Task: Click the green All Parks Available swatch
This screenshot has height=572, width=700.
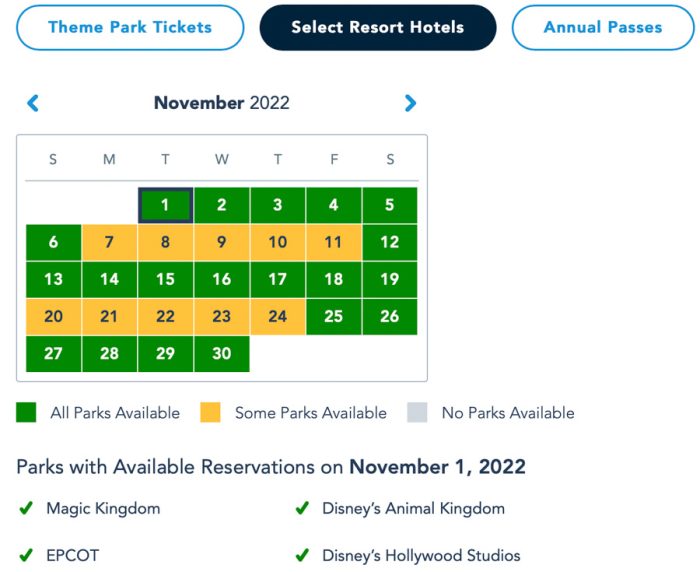Action: (27, 412)
